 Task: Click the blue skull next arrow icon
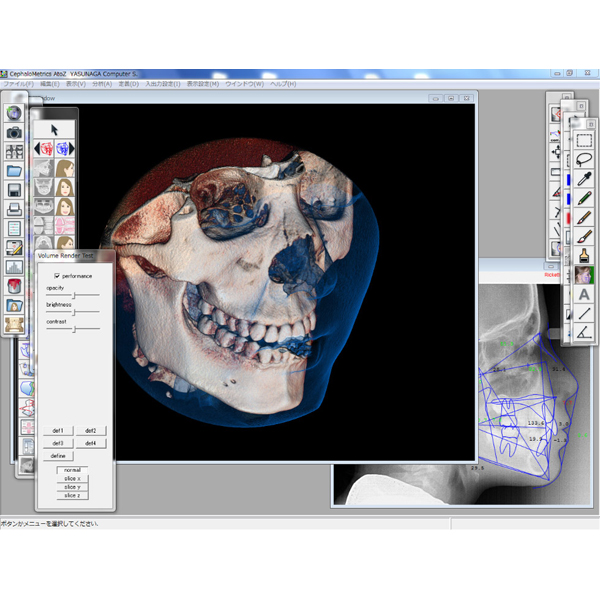[x=65, y=148]
